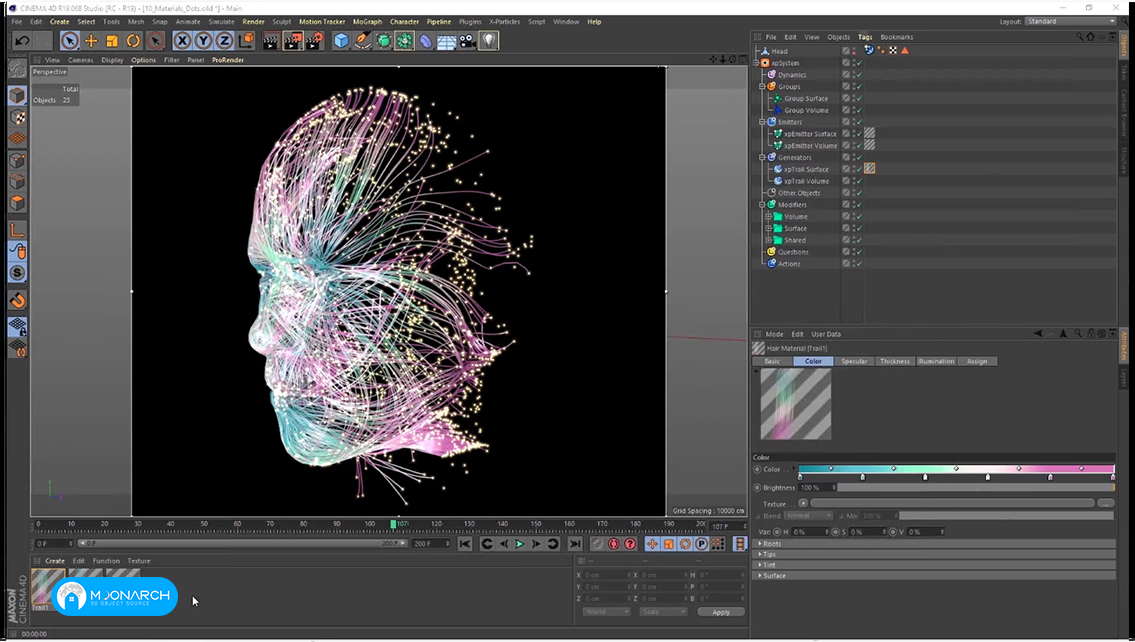This screenshot has width=1135, height=642.
Task: Open the Layout dropdown showing Standard
Action: (x=1071, y=22)
